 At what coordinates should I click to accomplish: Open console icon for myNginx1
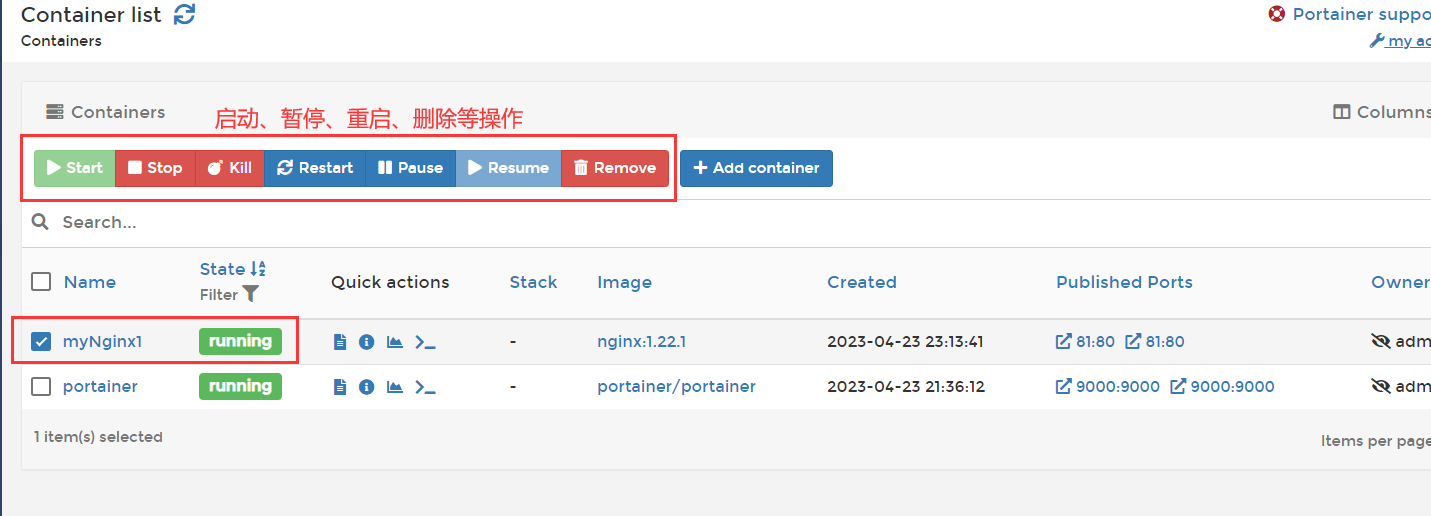click(x=425, y=342)
